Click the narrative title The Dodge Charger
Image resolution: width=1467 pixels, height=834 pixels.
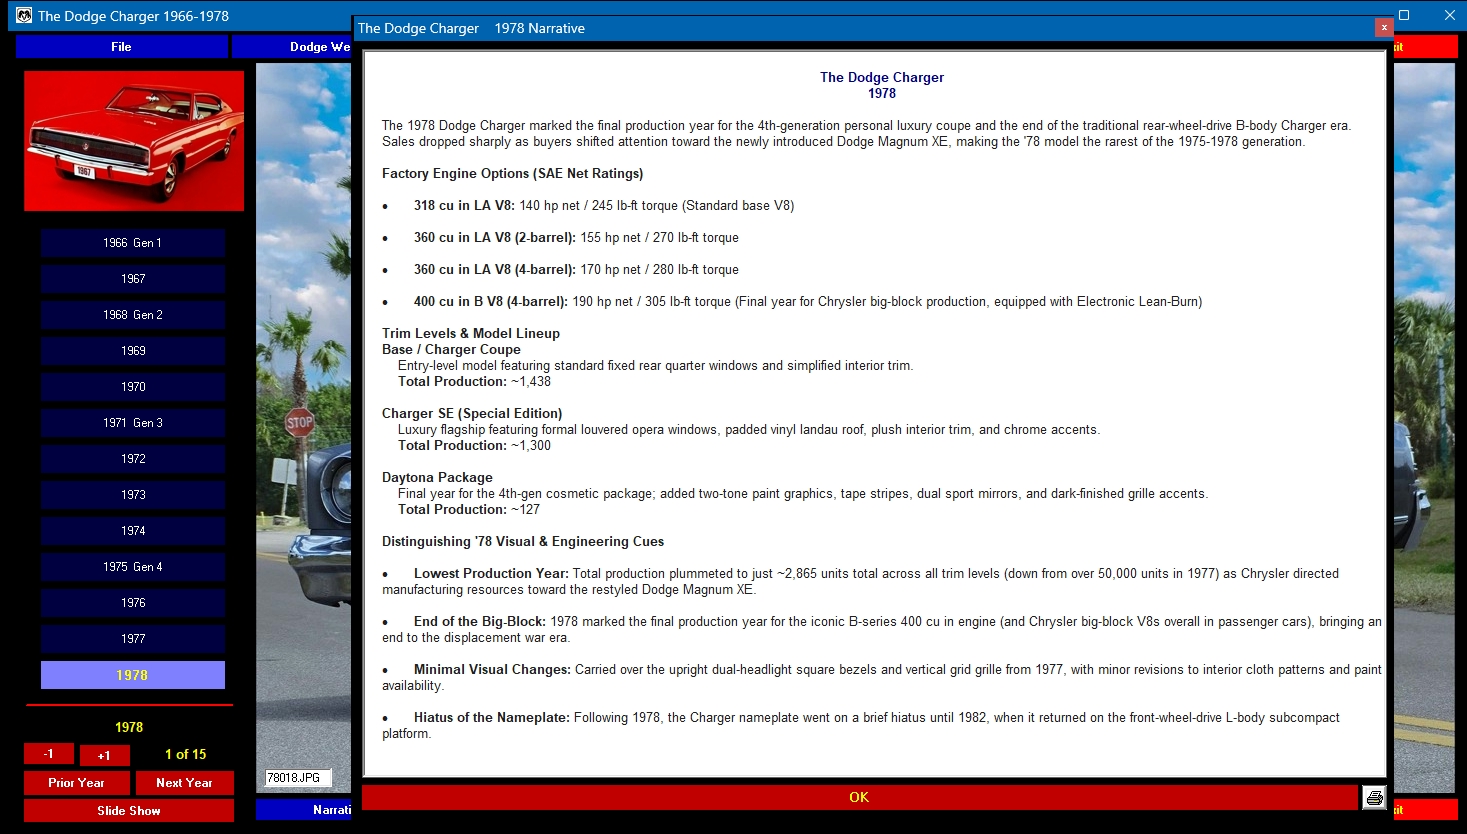click(x=882, y=77)
